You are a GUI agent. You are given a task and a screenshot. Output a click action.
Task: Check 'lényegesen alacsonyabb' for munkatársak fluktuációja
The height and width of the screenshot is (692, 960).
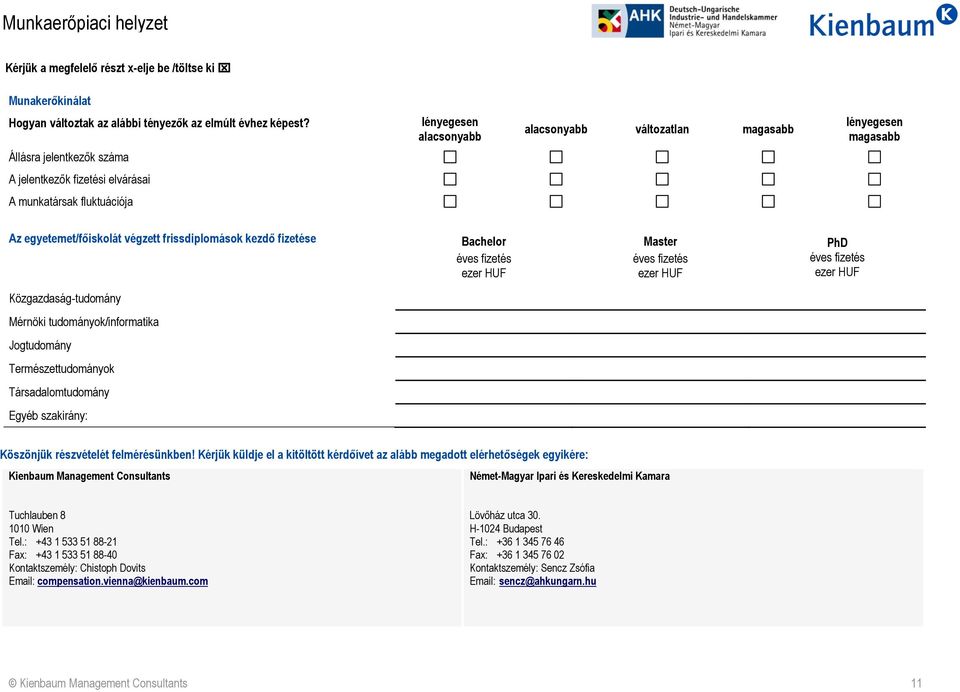pyautogui.click(x=450, y=201)
